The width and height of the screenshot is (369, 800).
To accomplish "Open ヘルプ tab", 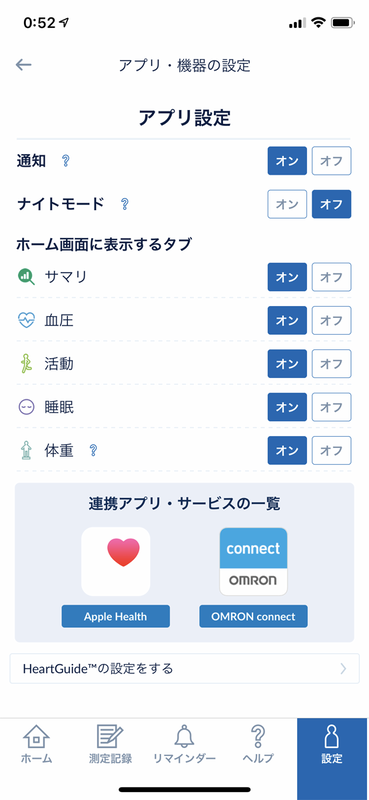I will [x=258, y=744].
